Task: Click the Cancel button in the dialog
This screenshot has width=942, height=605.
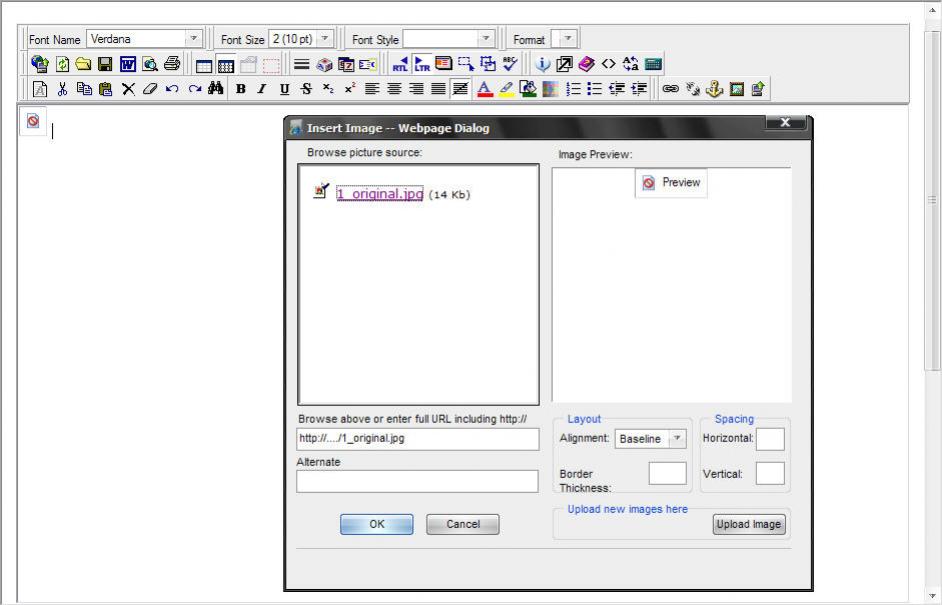Action: (x=463, y=524)
